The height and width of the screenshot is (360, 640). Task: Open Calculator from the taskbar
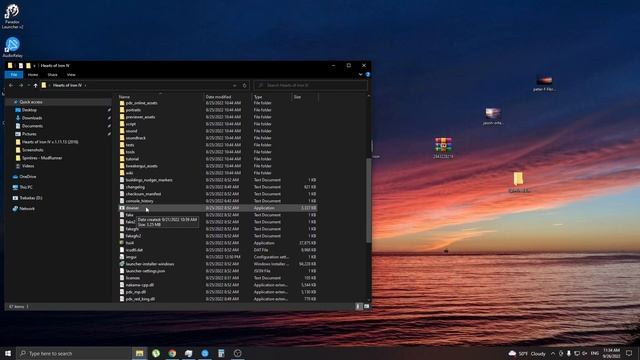click(221, 353)
